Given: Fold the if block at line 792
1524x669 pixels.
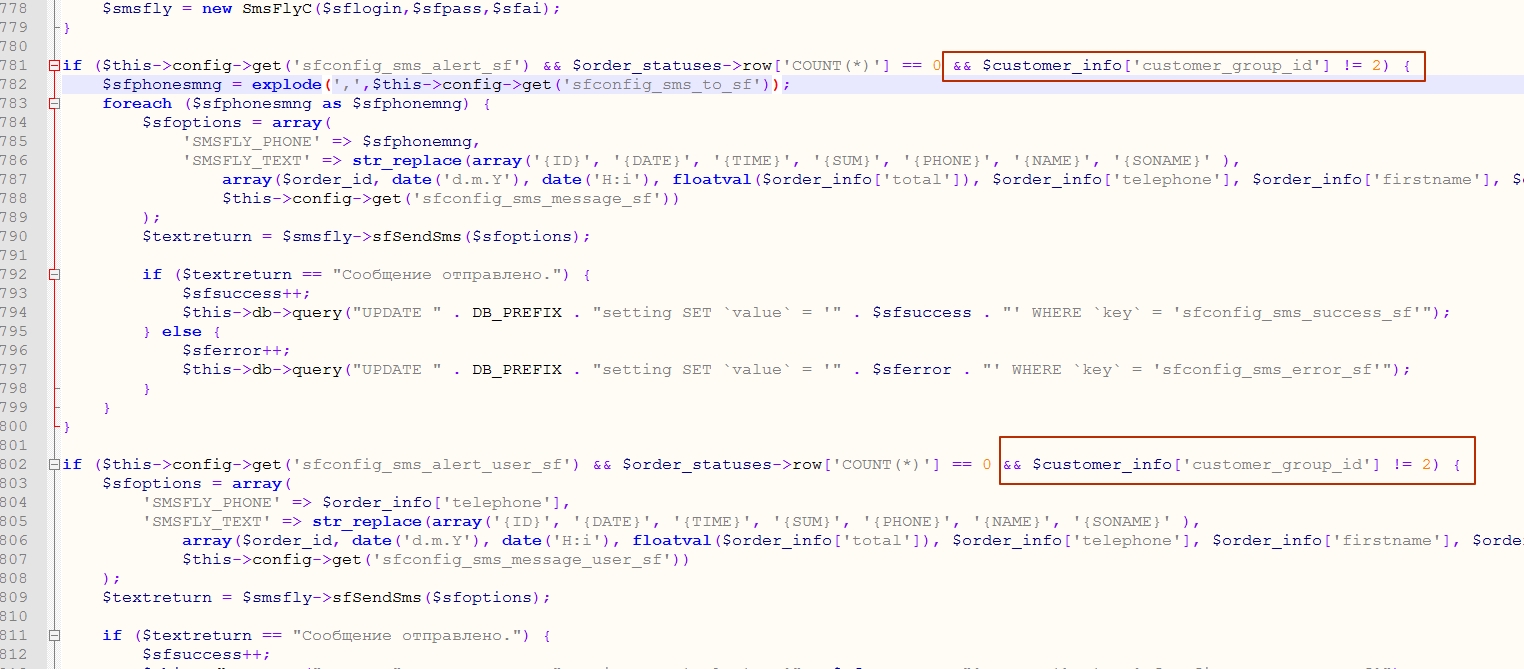Looking at the screenshot, I should pyautogui.click(x=53, y=275).
